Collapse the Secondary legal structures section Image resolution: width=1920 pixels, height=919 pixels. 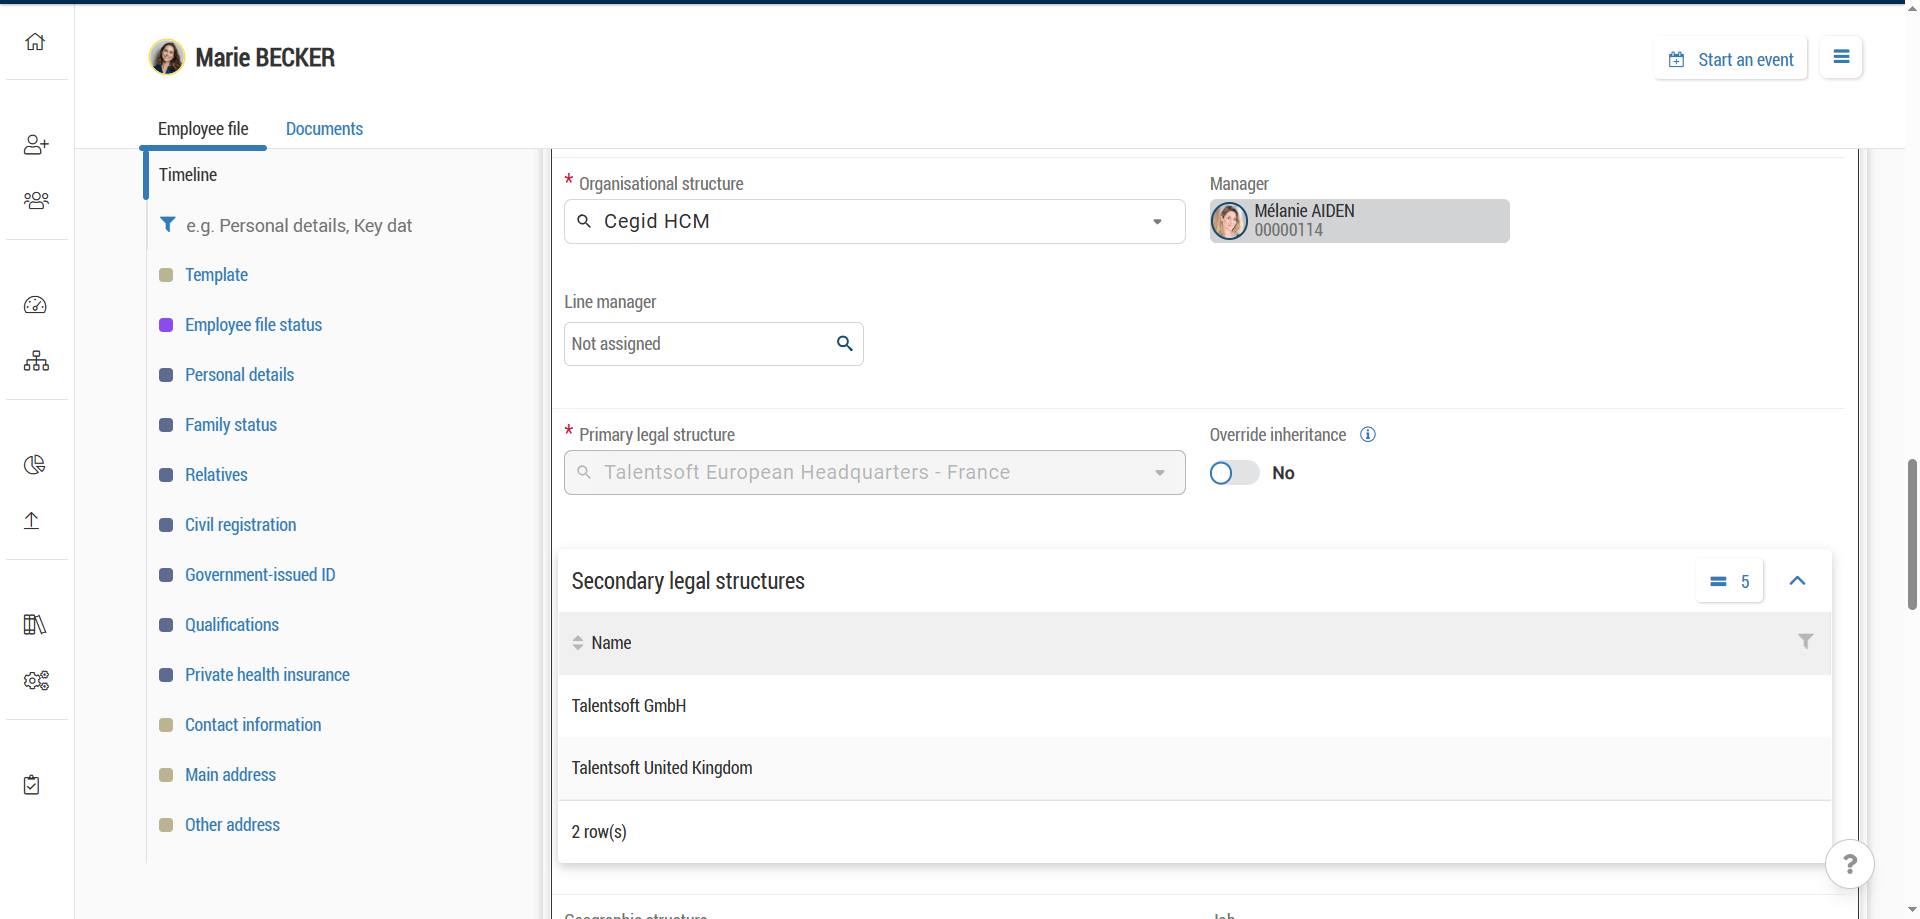pyautogui.click(x=1797, y=581)
